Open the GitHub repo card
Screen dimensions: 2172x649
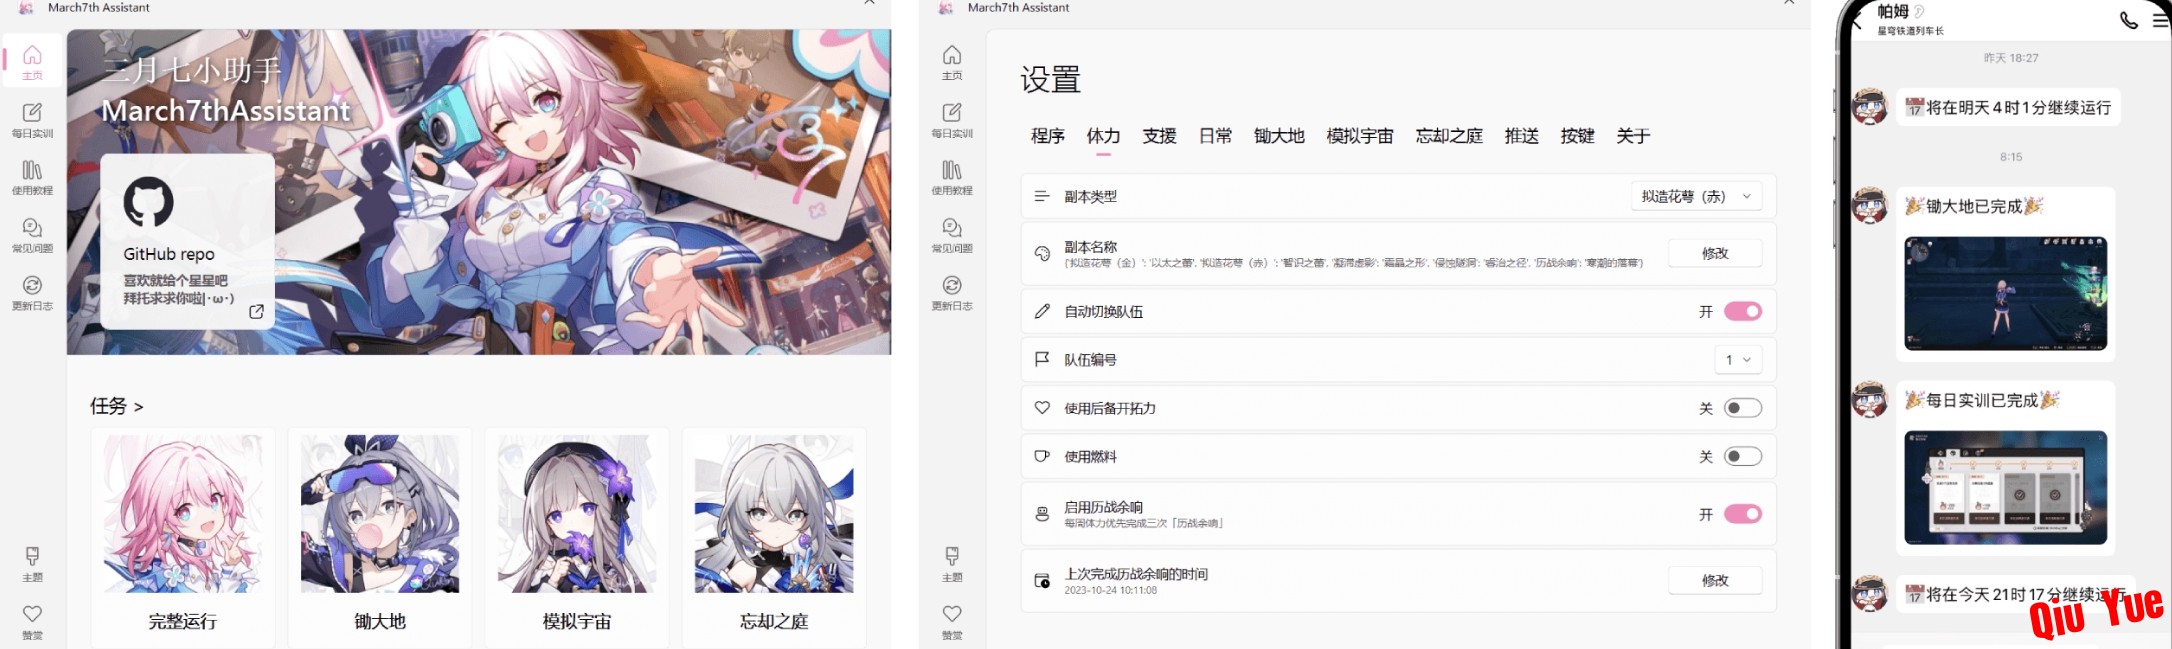[188, 241]
